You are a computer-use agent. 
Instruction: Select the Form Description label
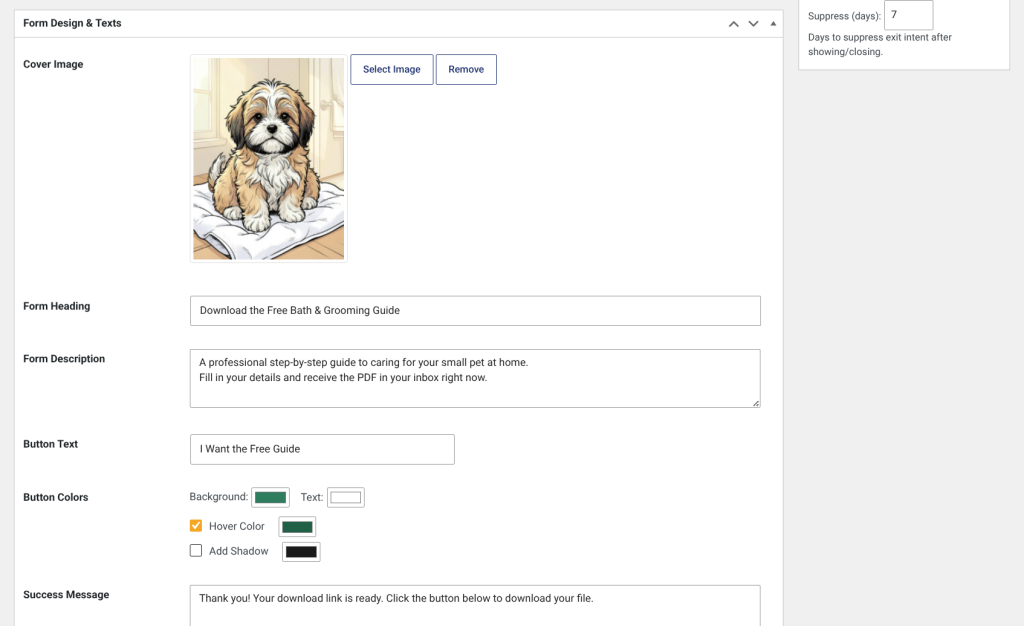tap(64, 358)
